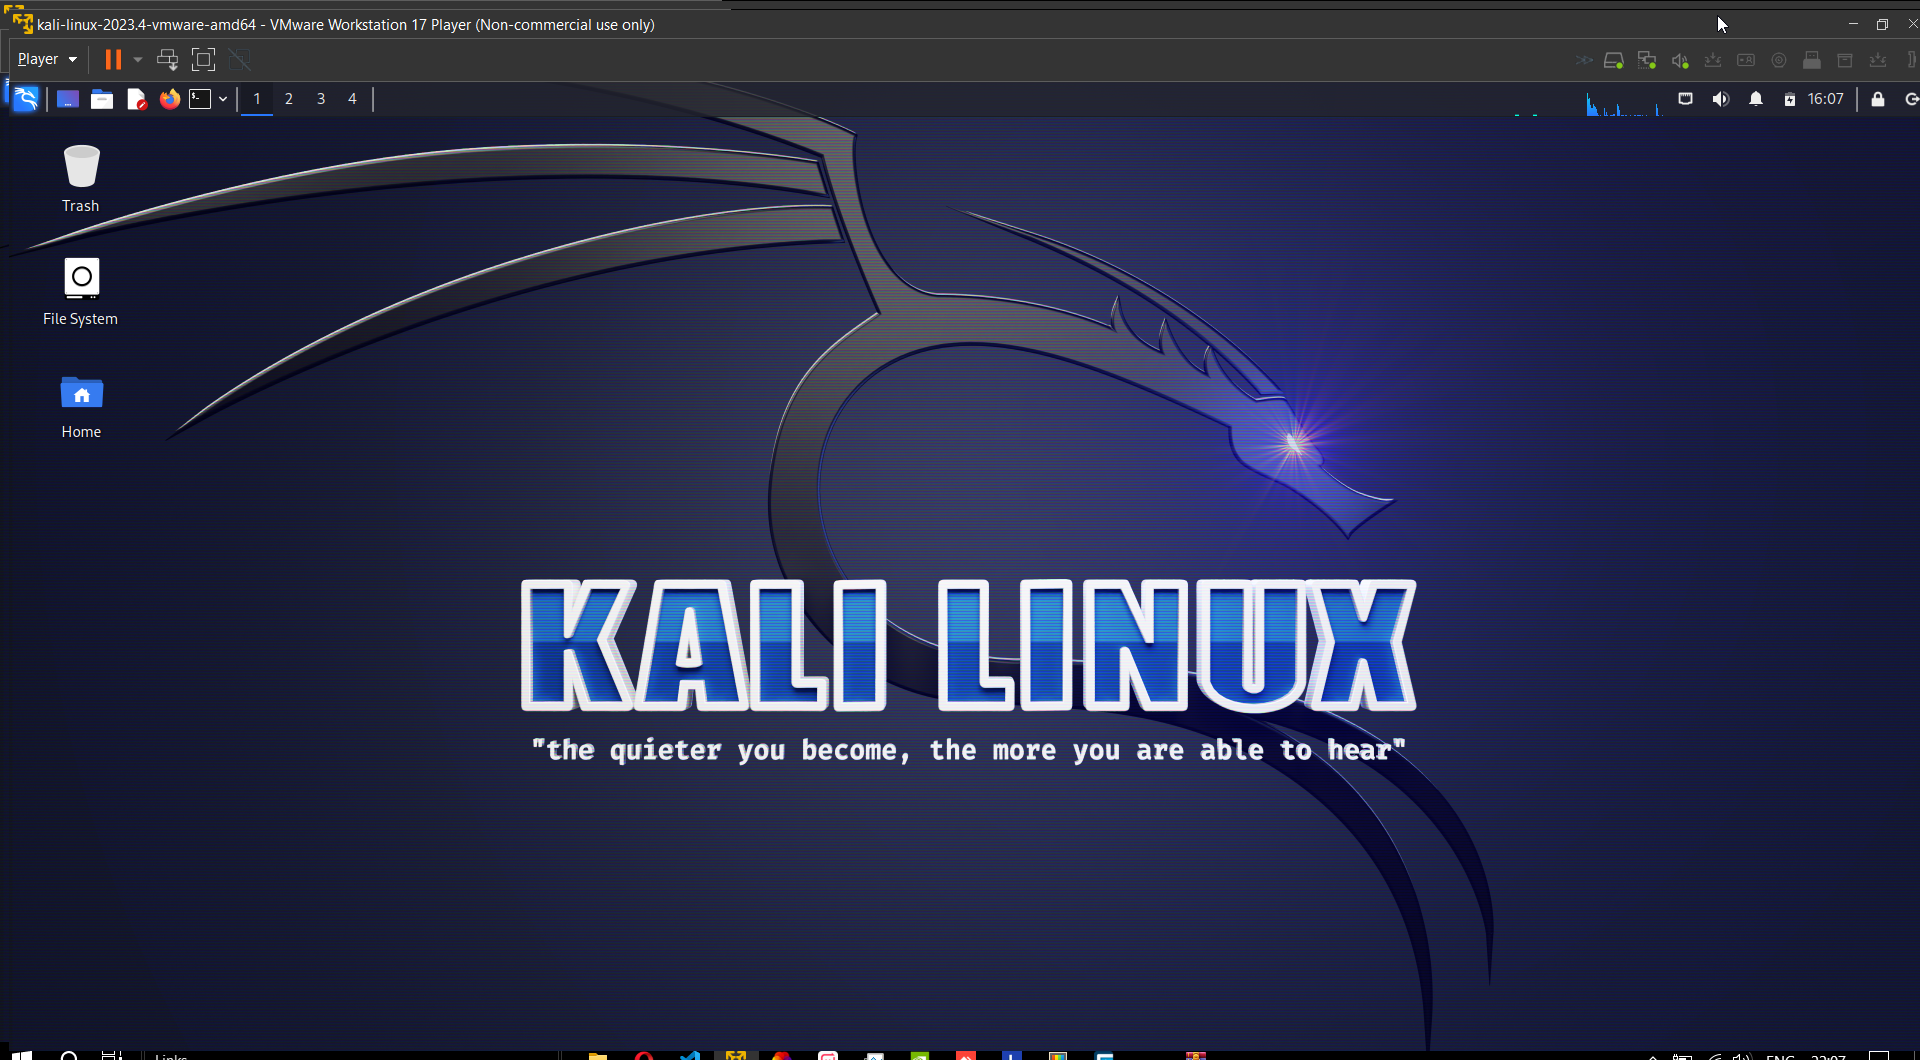Click the webcam device icon in VMware toolbar

click(1779, 60)
